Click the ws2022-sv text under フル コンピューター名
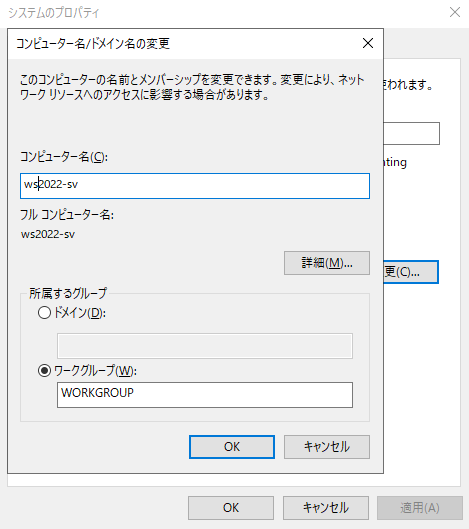469x529 pixels. point(48,234)
